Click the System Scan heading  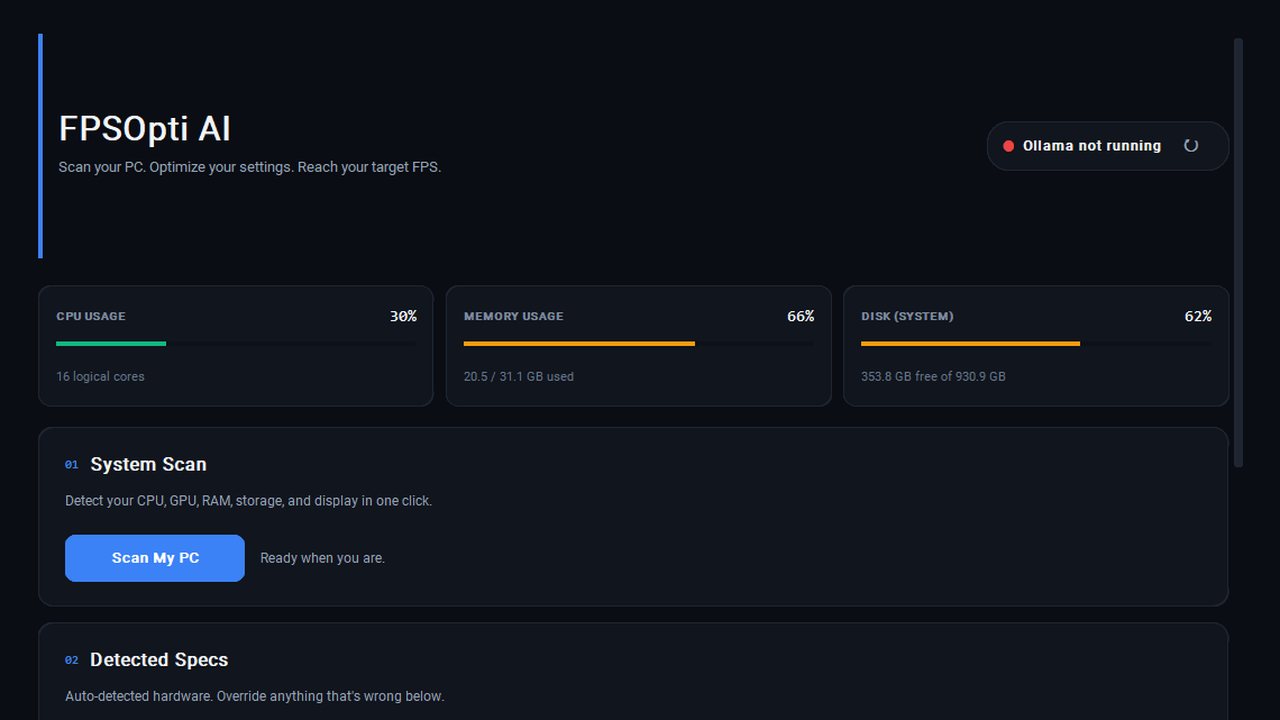148,464
